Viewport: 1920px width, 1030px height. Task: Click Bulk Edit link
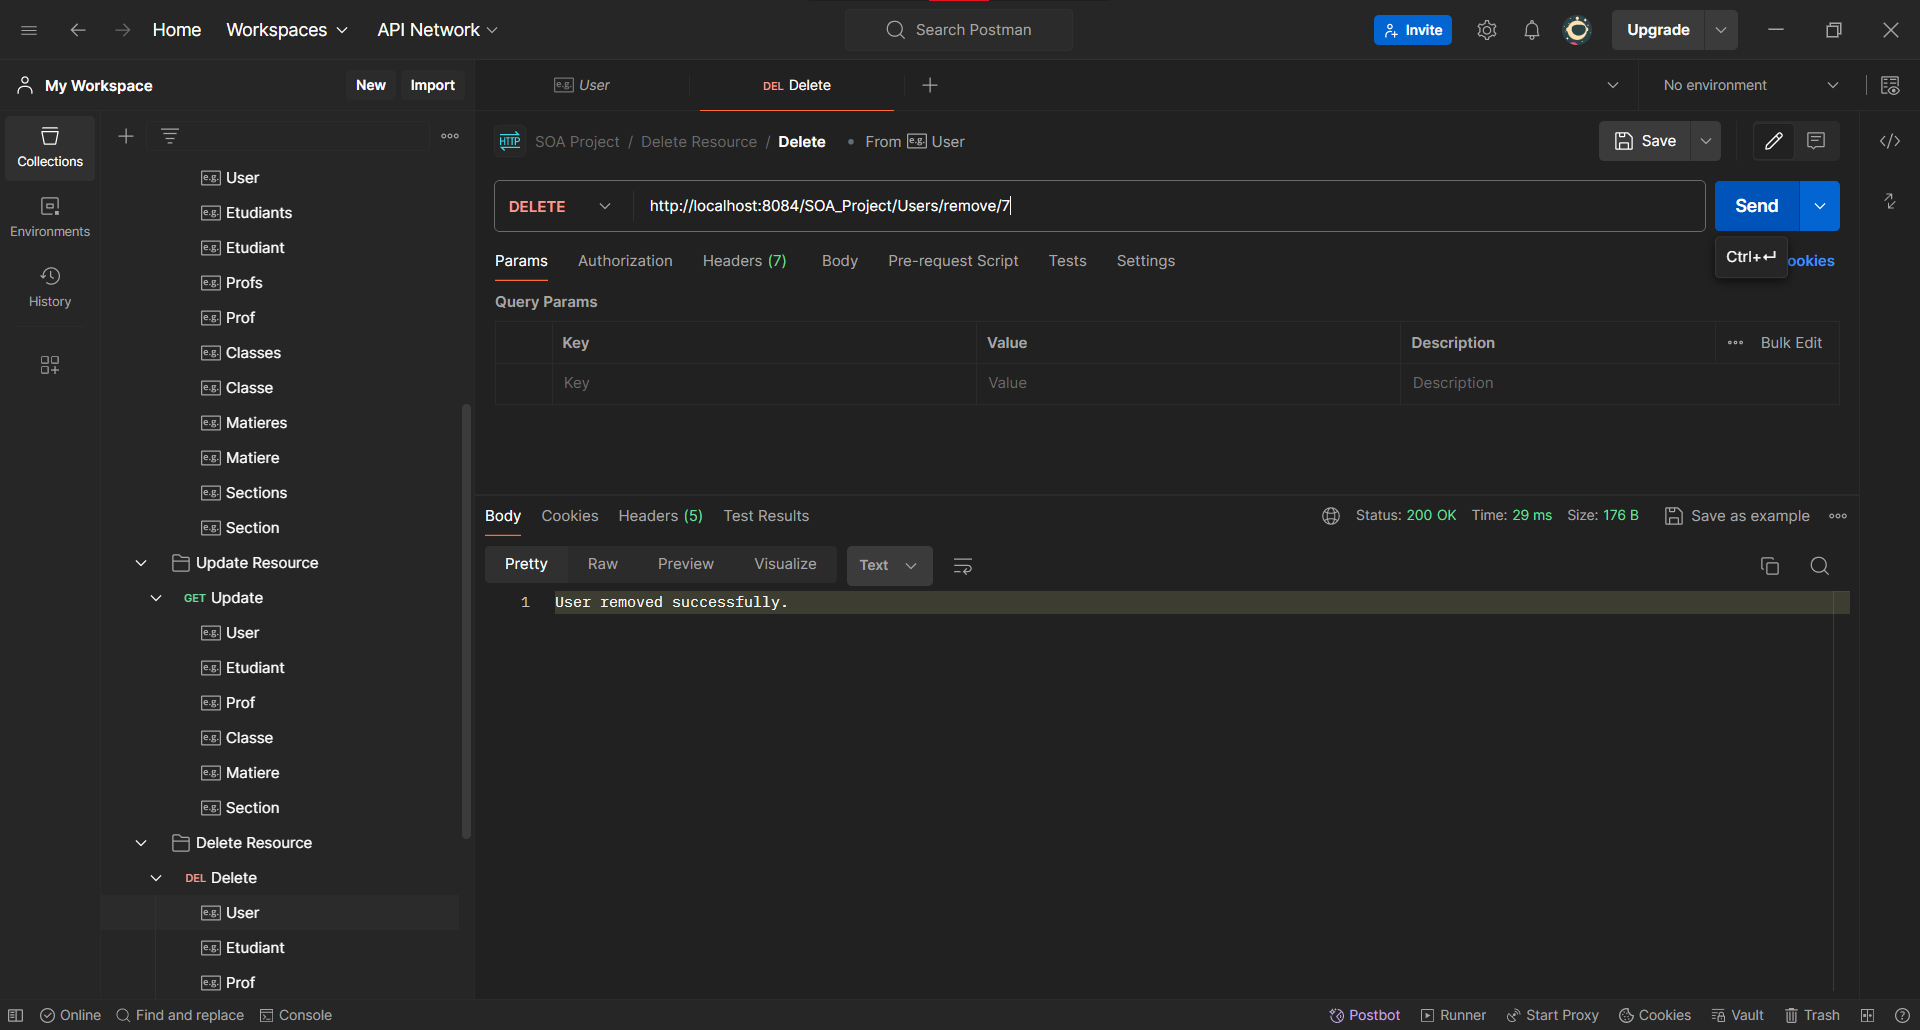pos(1791,343)
